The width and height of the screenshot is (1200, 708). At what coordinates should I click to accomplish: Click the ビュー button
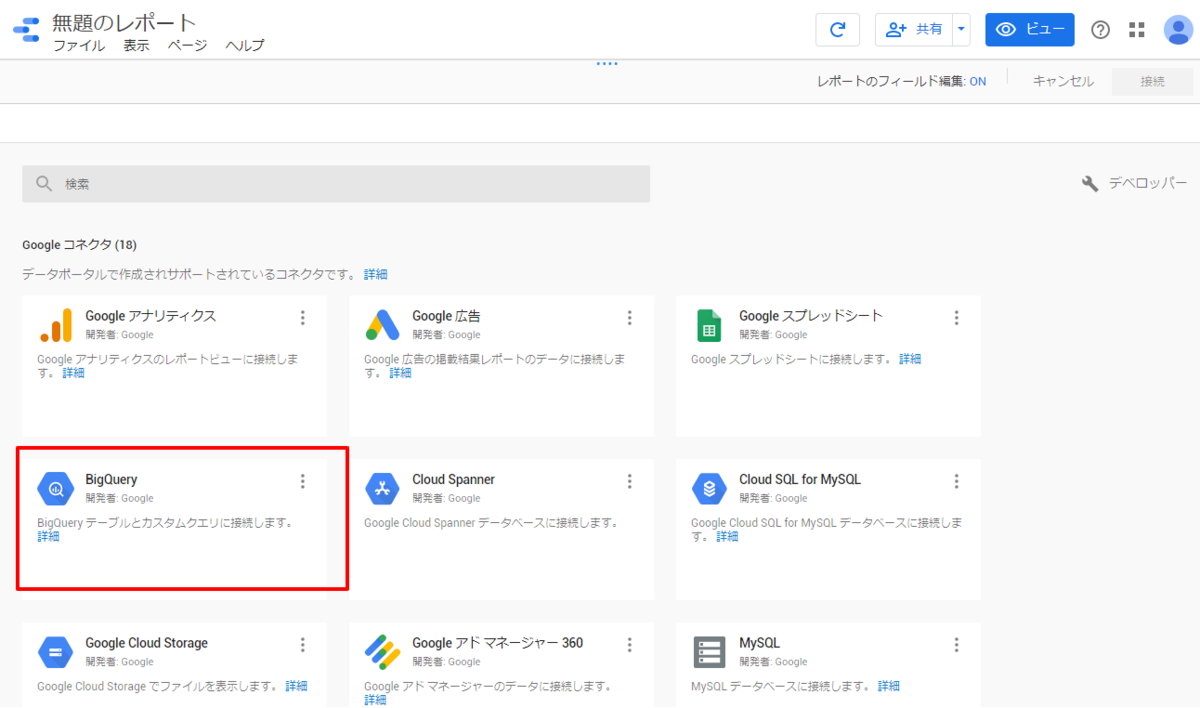pyautogui.click(x=1030, y=29)
